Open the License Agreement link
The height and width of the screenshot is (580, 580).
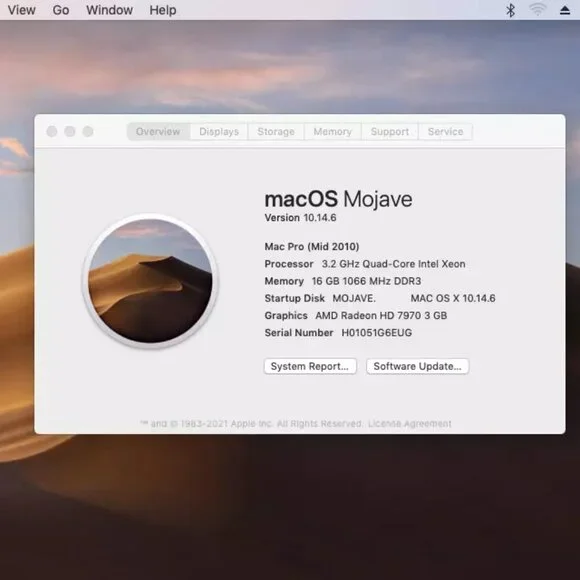tap(409, 424)
